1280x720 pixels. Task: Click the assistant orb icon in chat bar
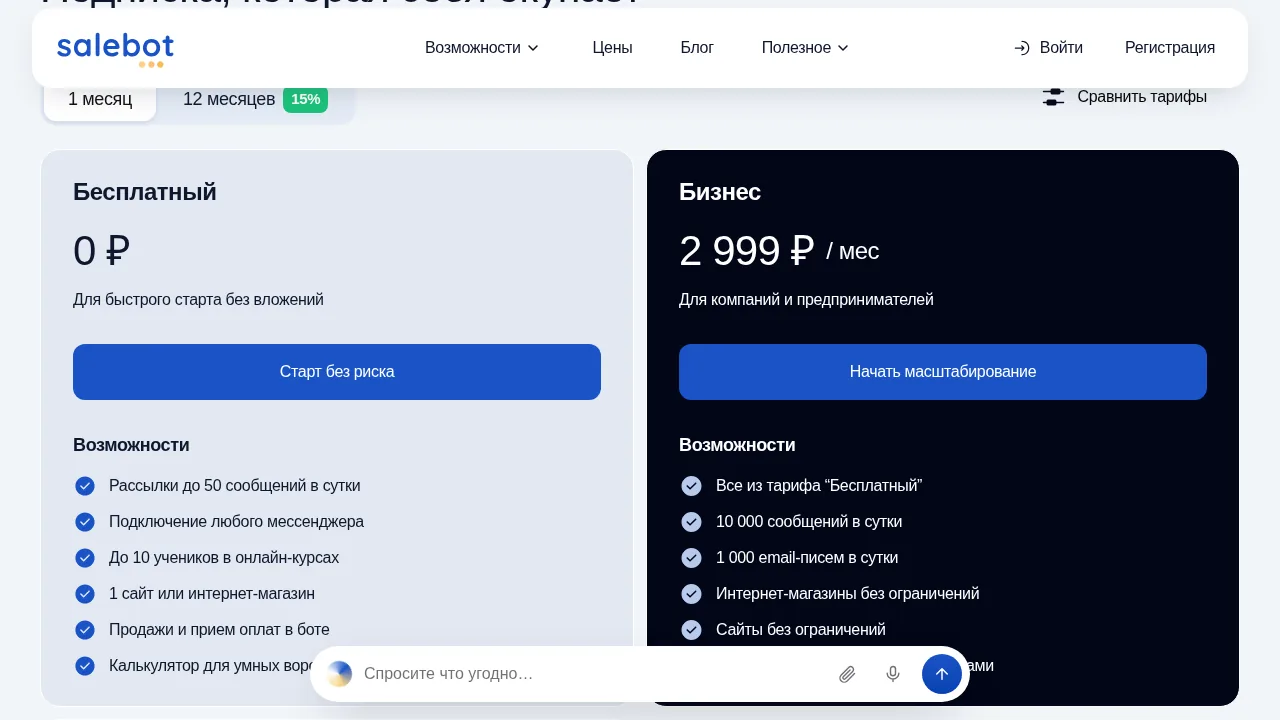(x=340, y=674)
